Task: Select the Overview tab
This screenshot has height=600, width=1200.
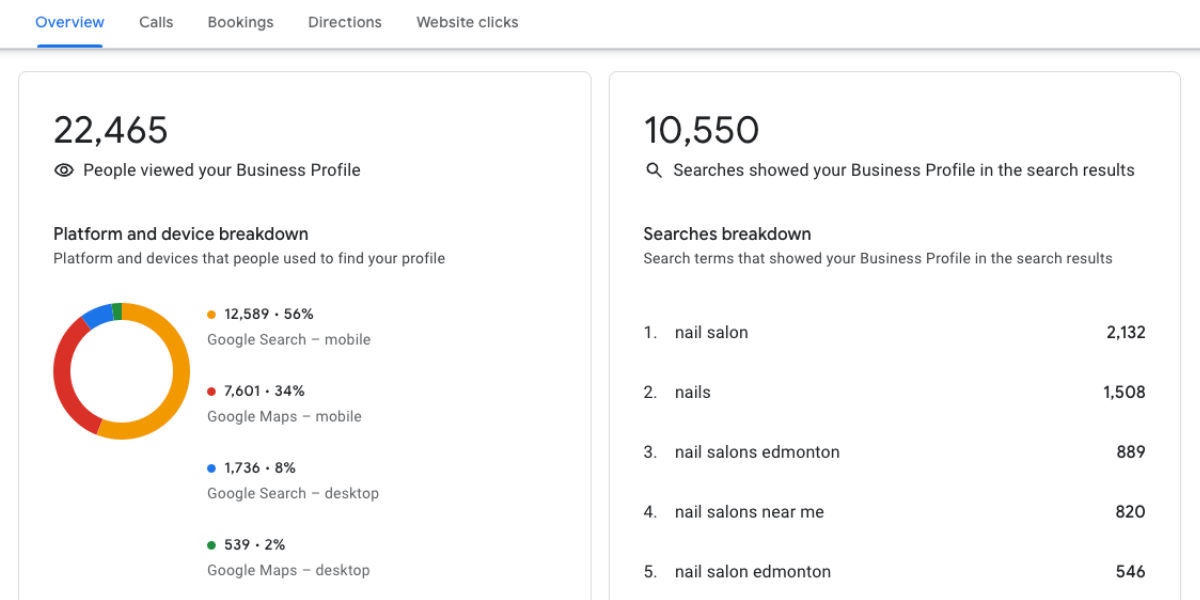Action: (69, 22)
